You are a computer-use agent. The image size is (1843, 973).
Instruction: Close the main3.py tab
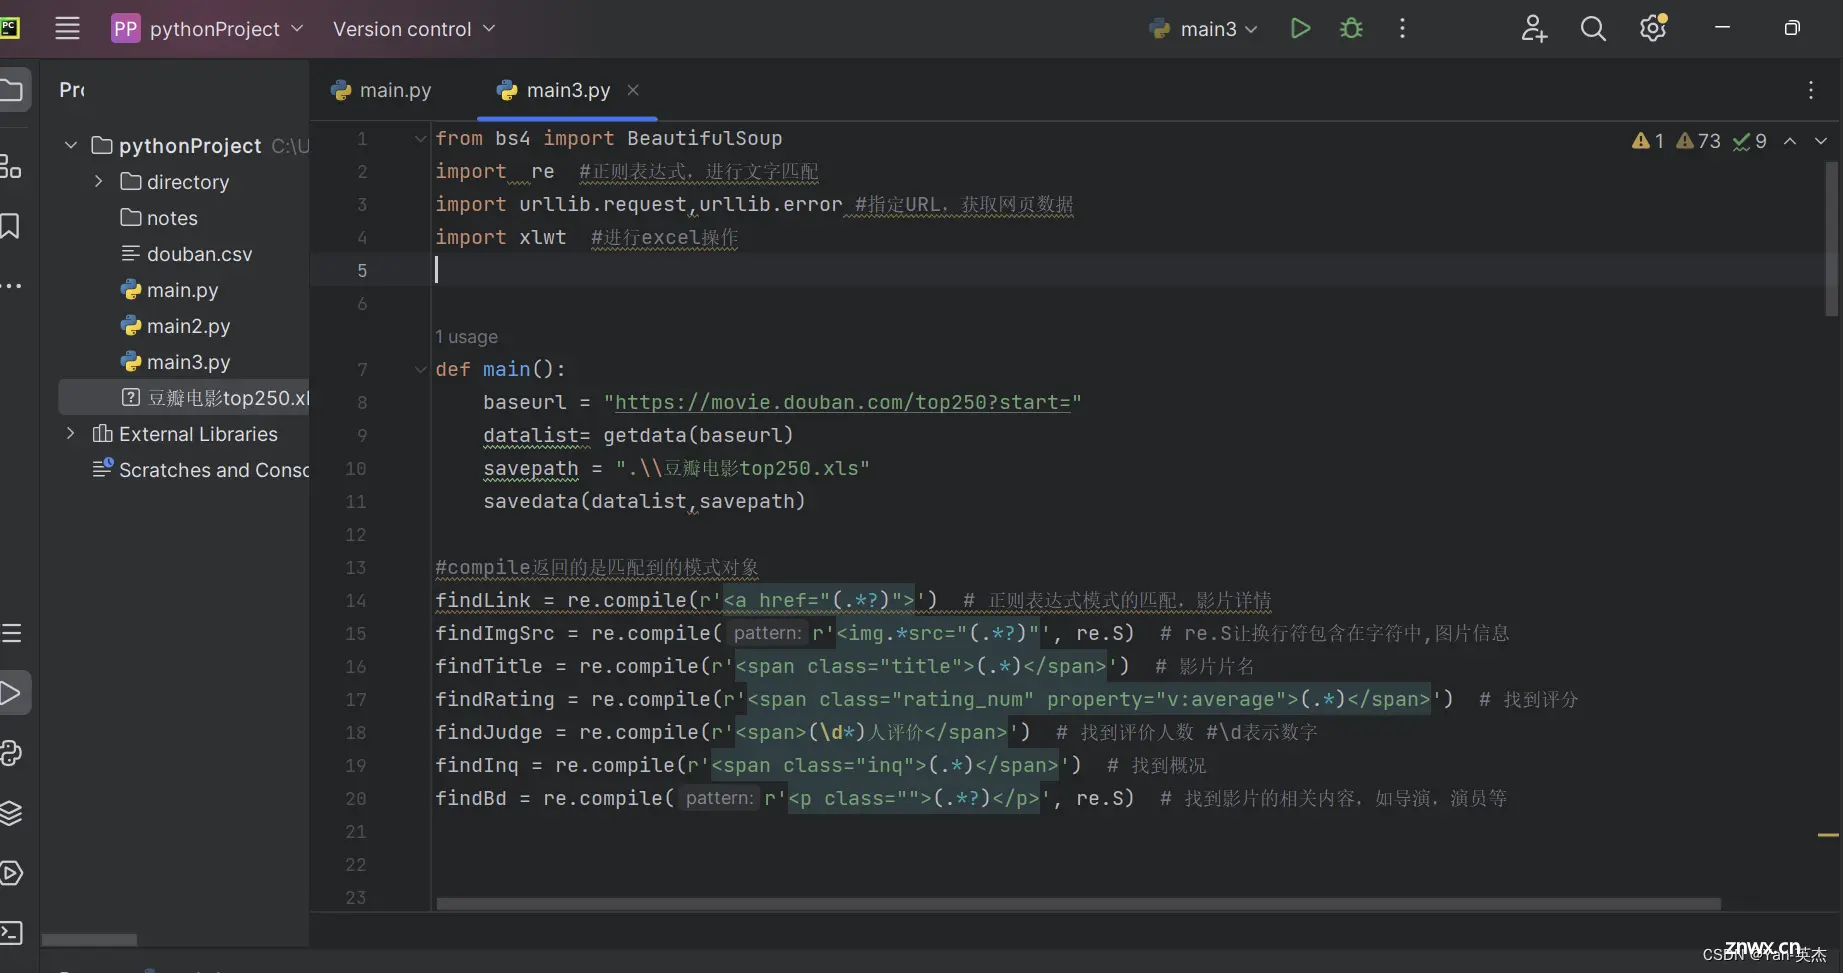633,90
